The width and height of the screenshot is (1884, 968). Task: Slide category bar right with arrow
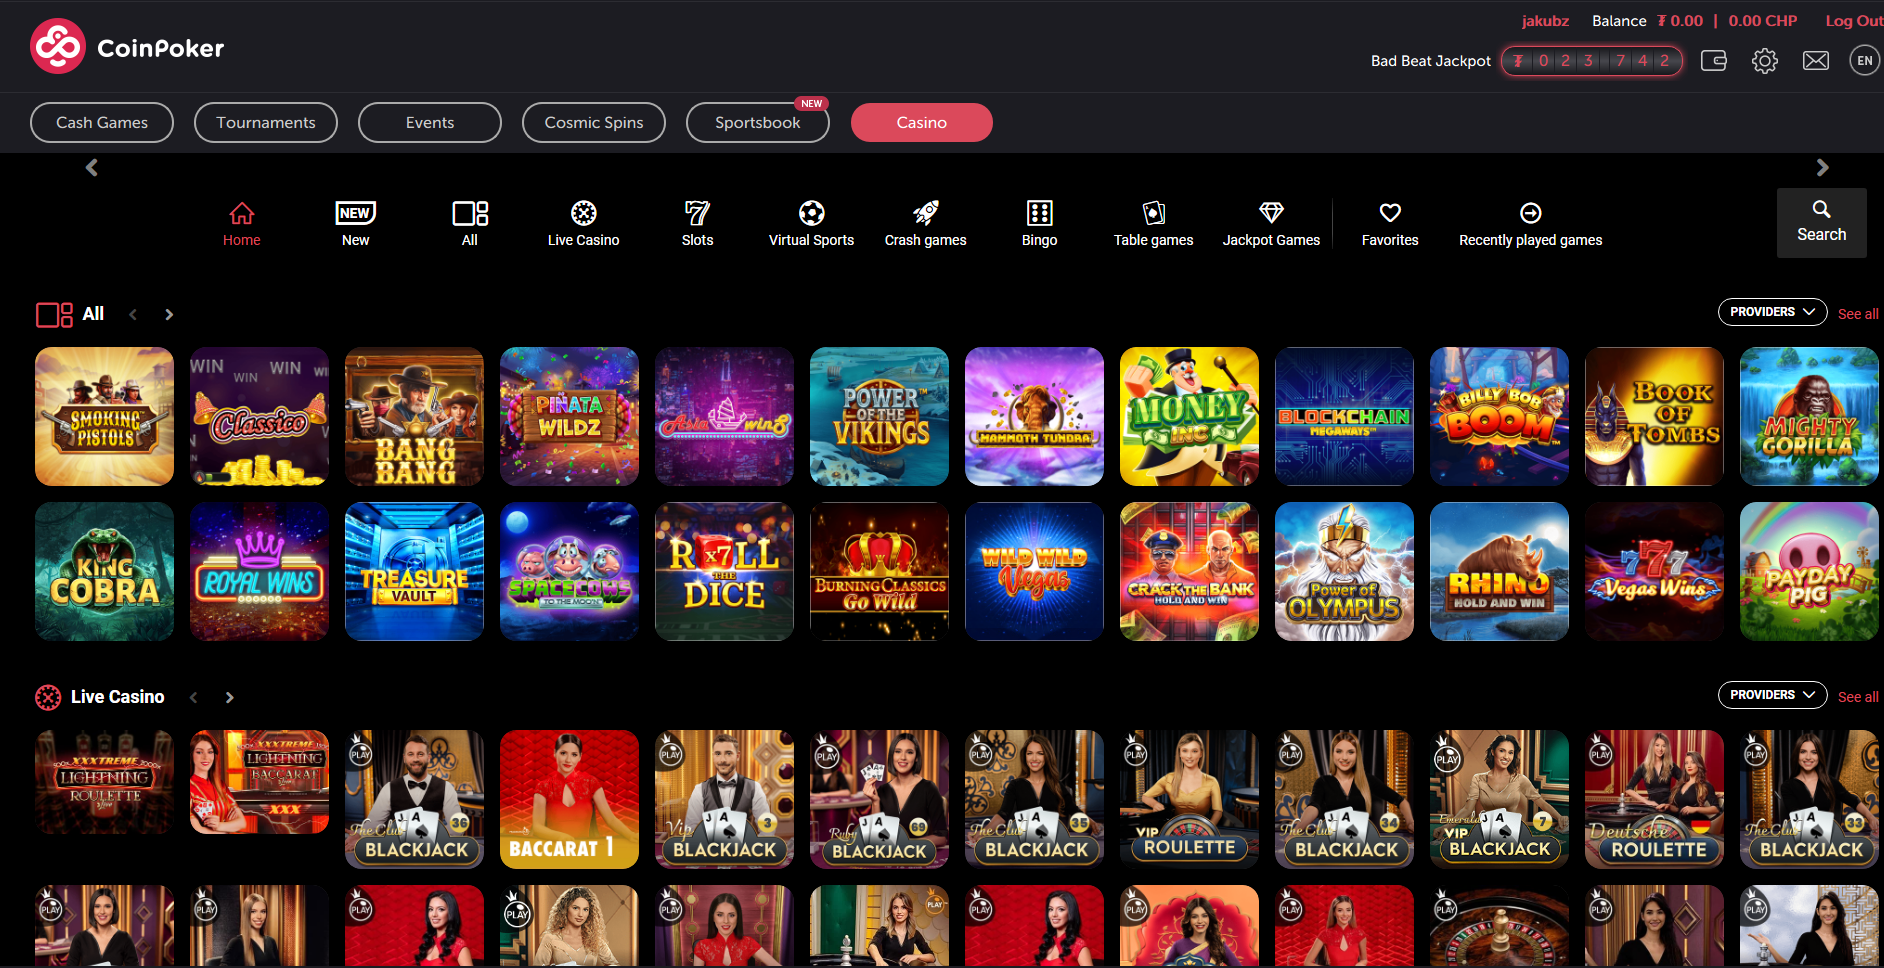1822,168
